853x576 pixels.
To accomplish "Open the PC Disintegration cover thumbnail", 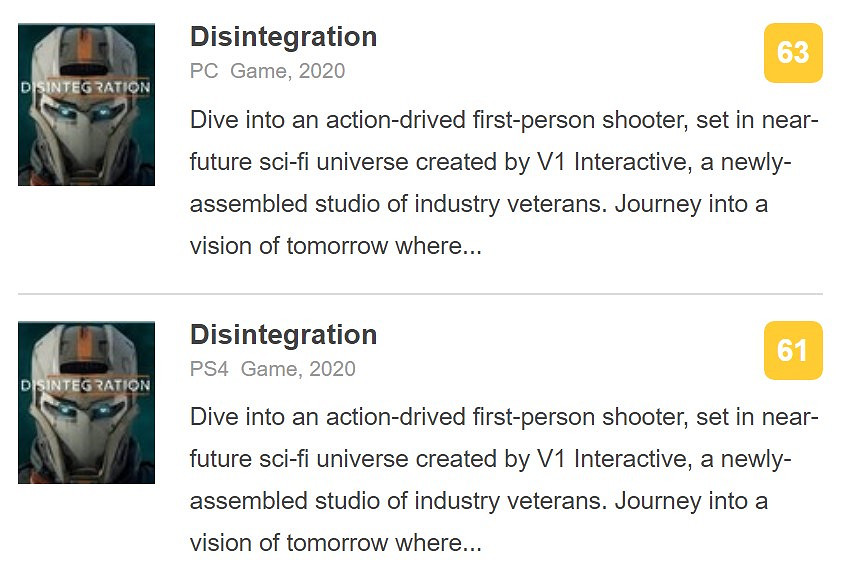I will [86, 104].
